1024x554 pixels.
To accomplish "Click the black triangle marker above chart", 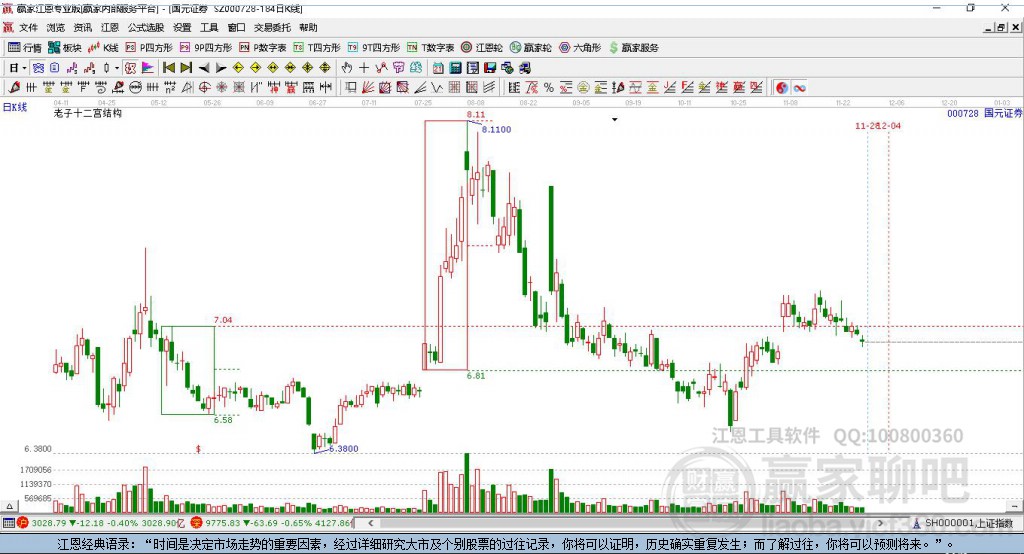I will tap(615, 120).
